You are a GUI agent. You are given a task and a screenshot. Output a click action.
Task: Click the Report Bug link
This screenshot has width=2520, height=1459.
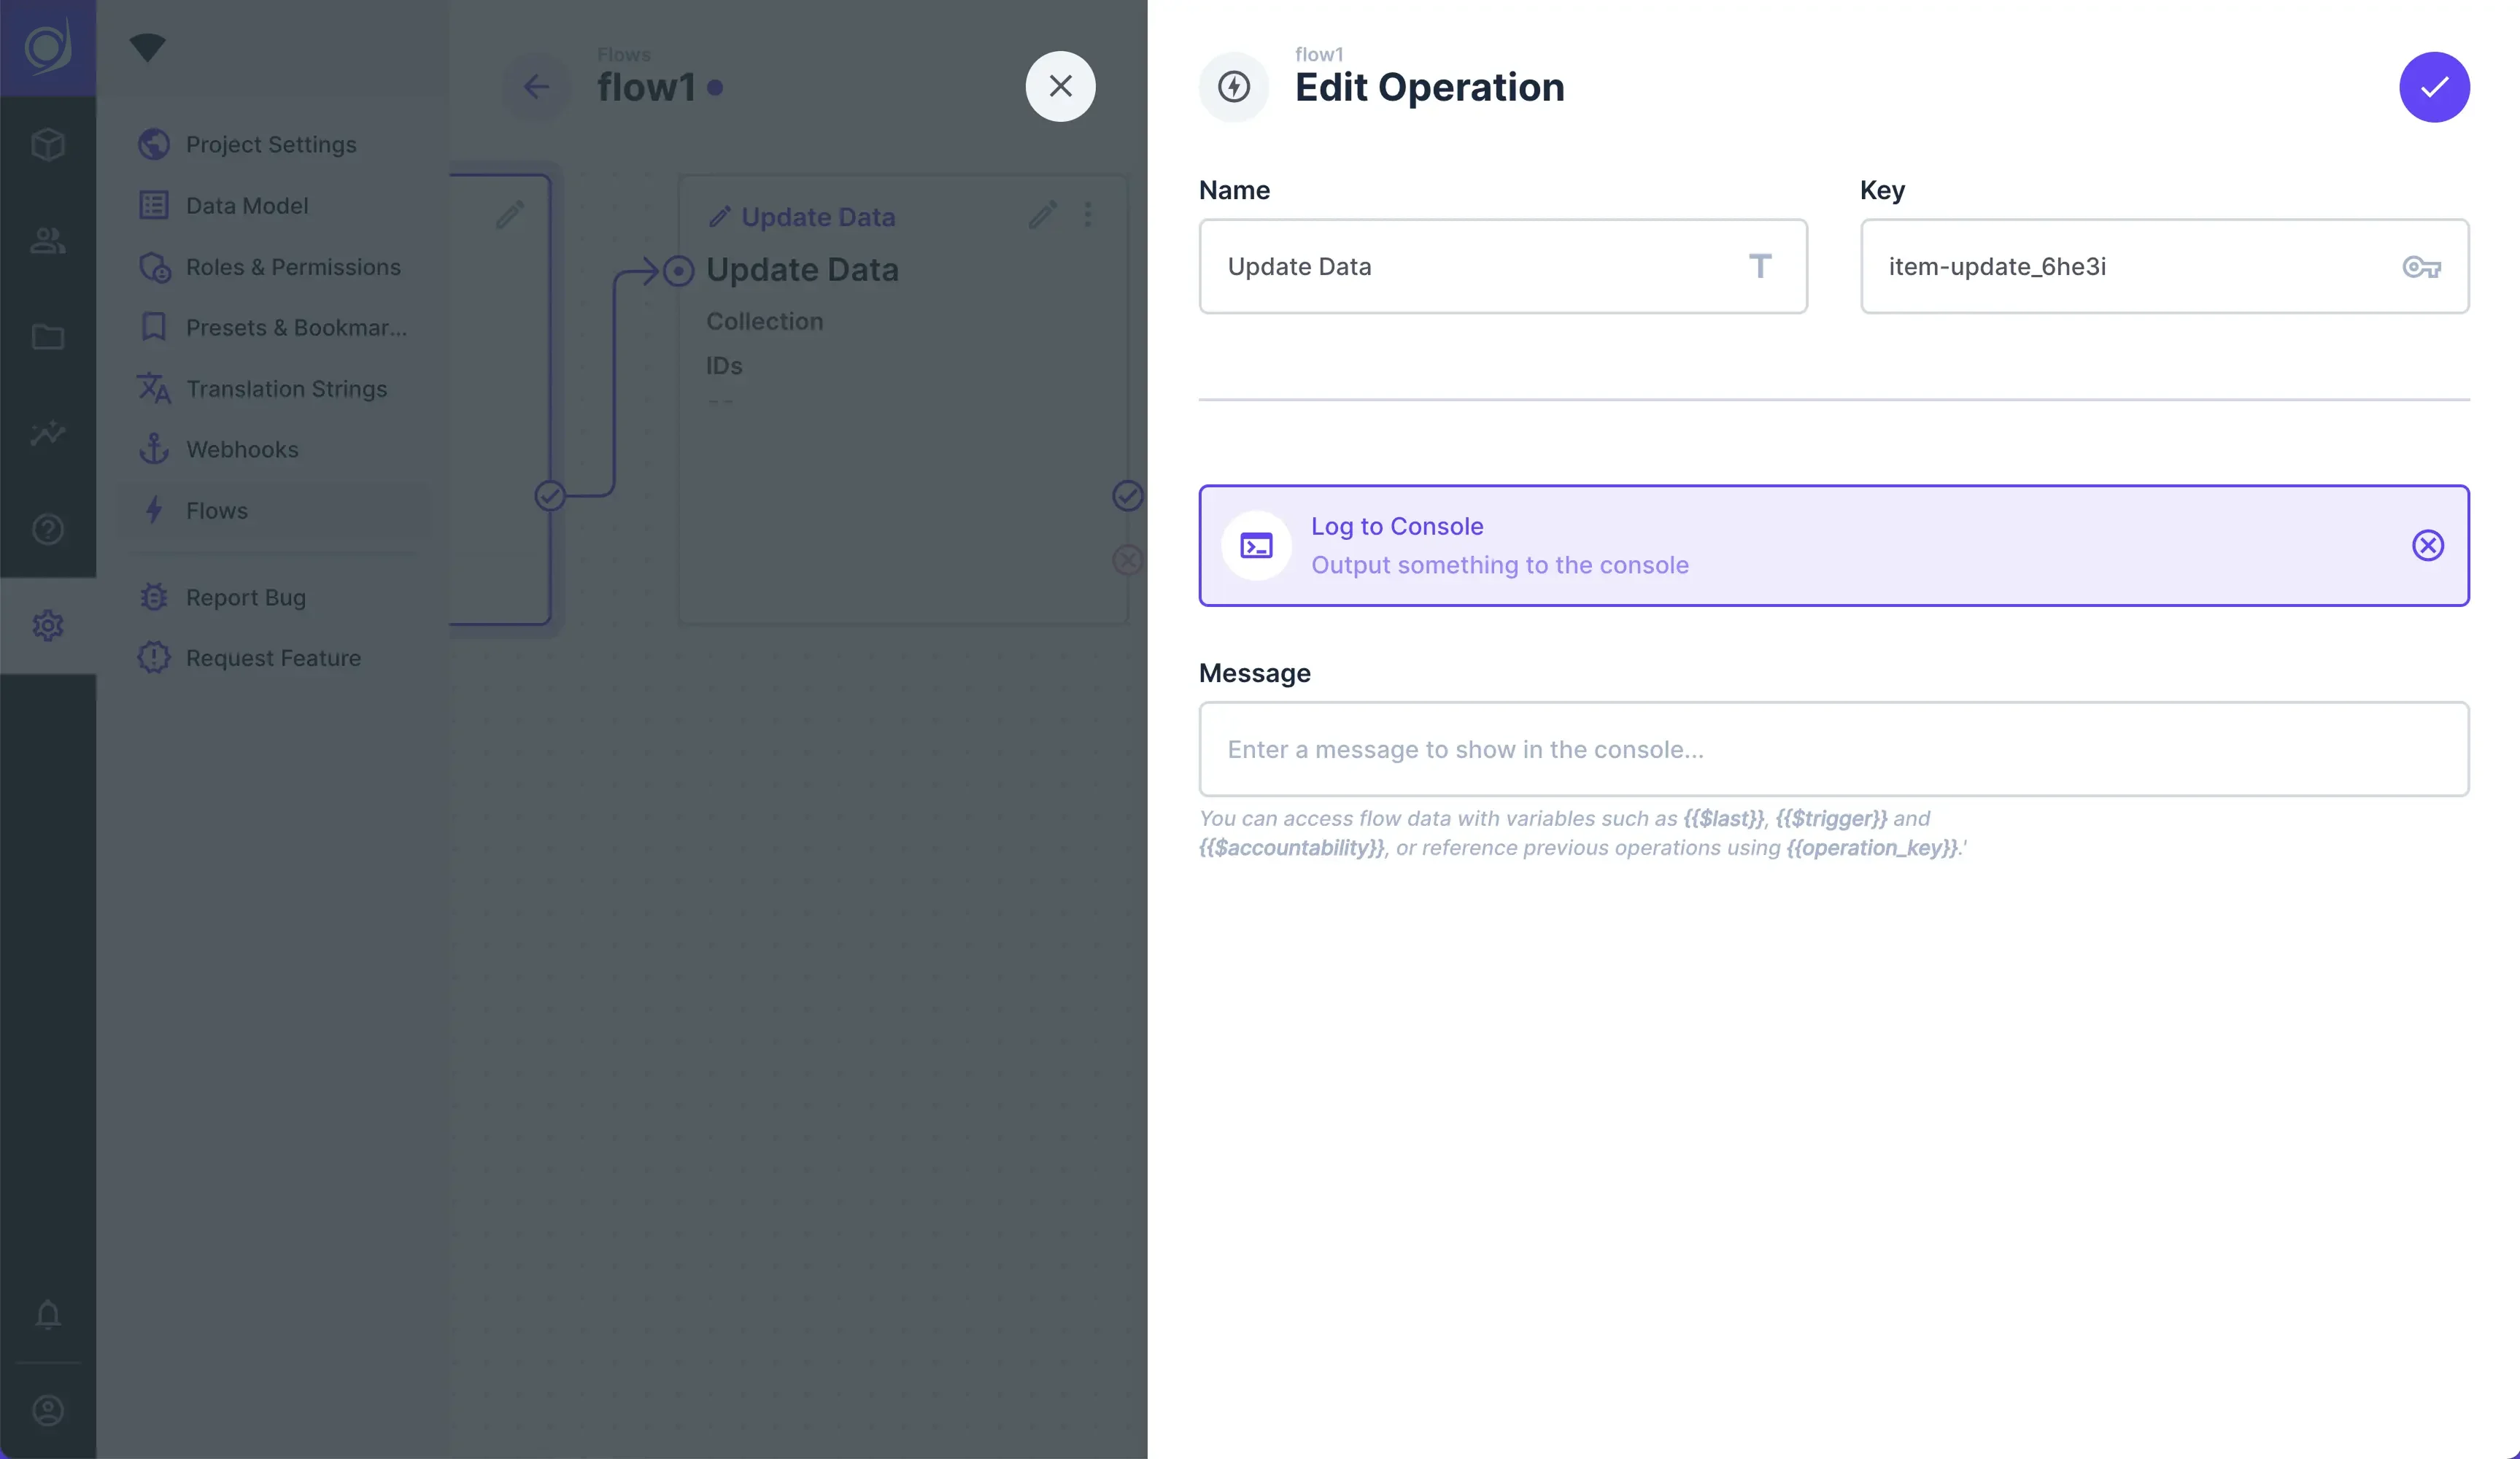coord(245,598)
